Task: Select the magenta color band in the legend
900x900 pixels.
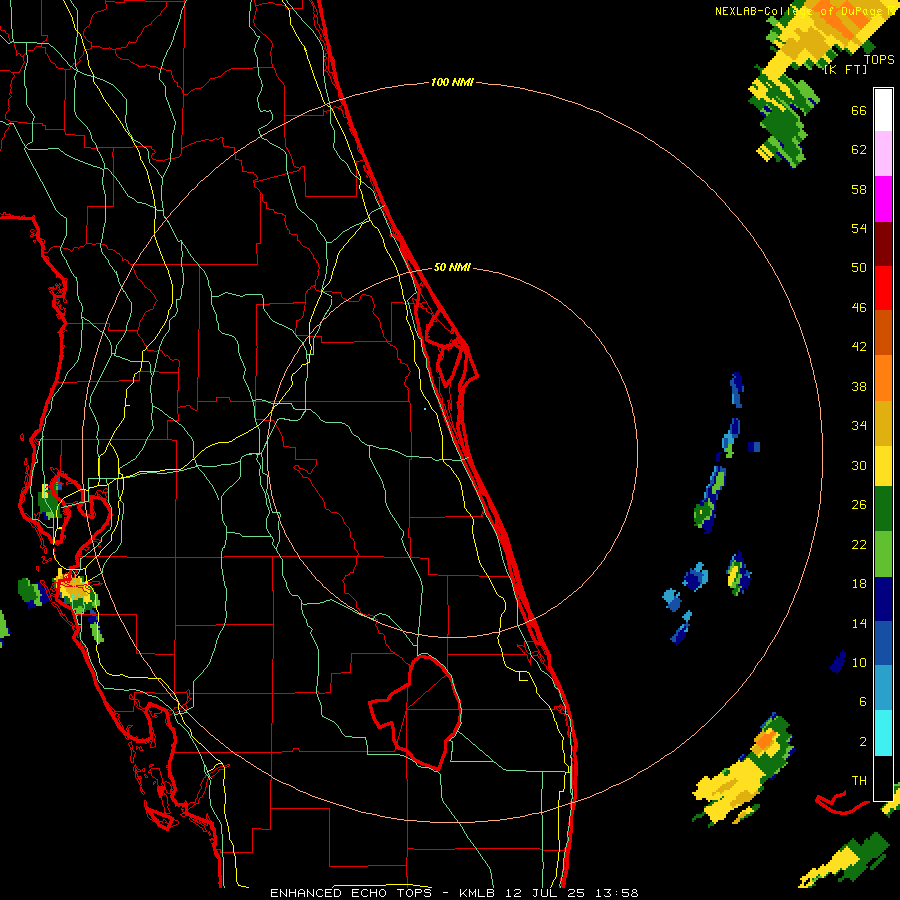Action: [883, 199]
